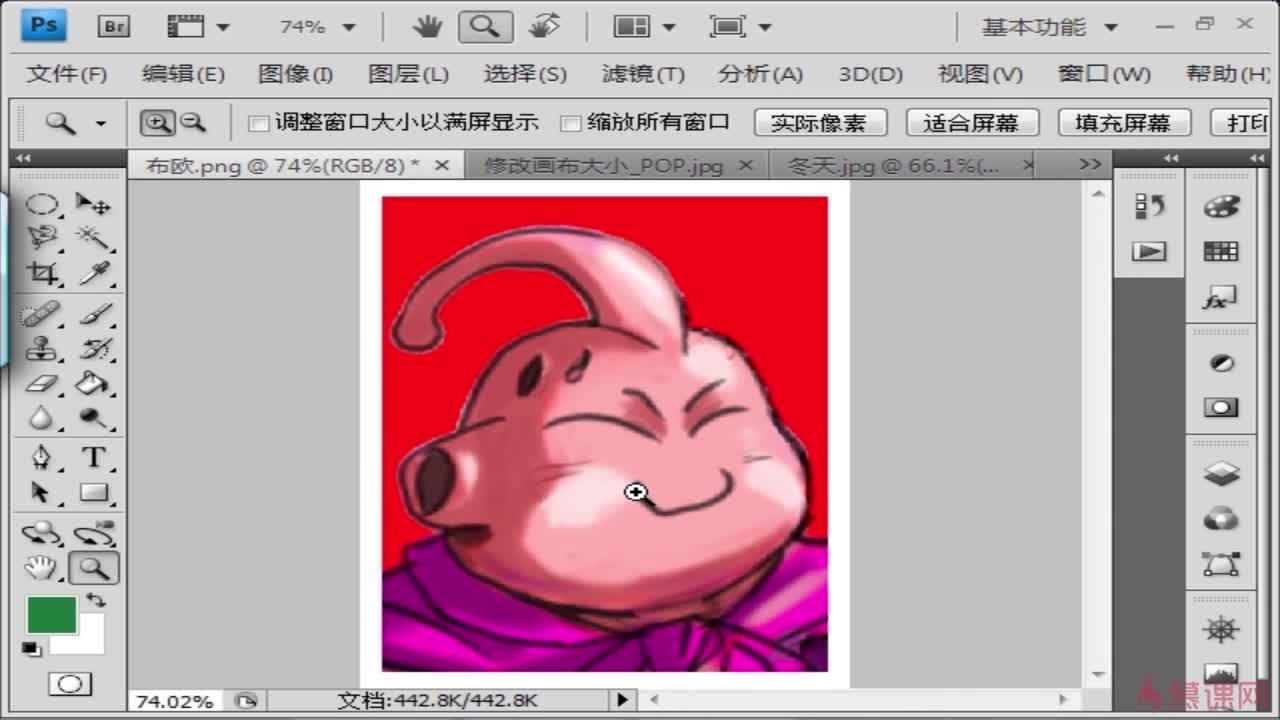Switch to the 修改画布大小_POP.jpg tab
1280x720 pixels.
(603, 166)
